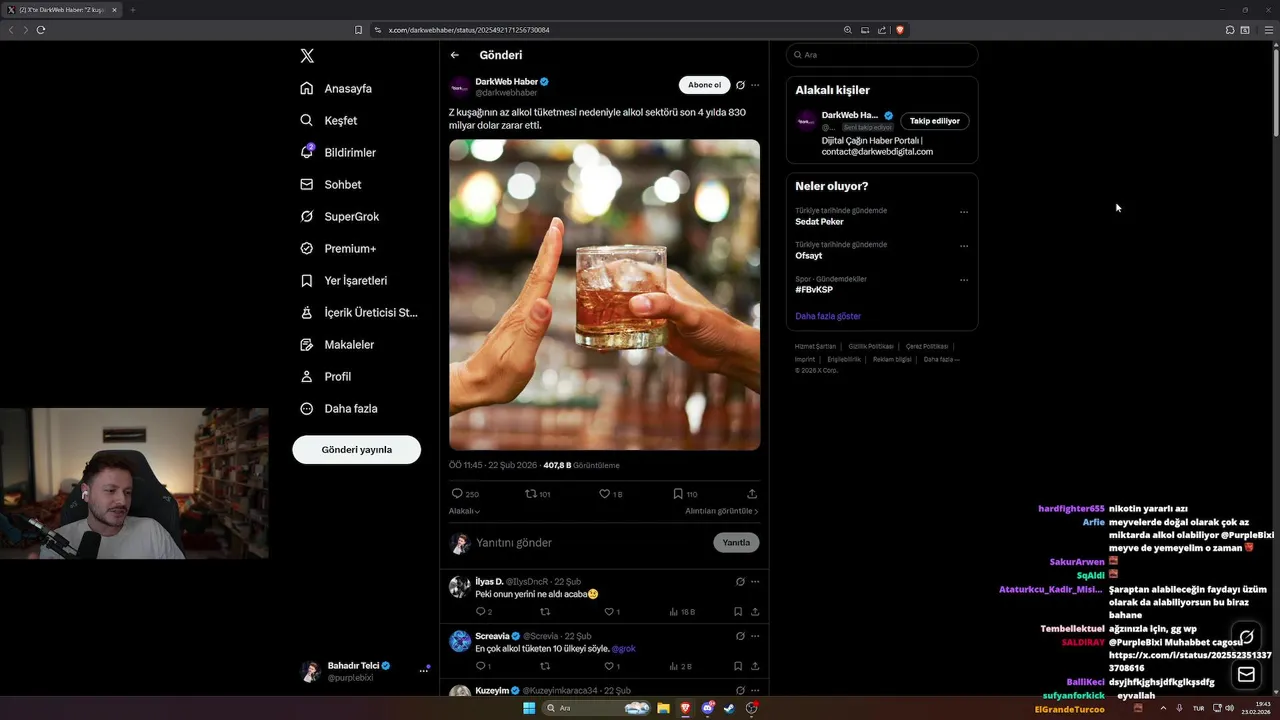This screenshot has width=1280, height=720.
Task: Click Grok icon on DarkWeb Haber post
Action: (740, 85)
